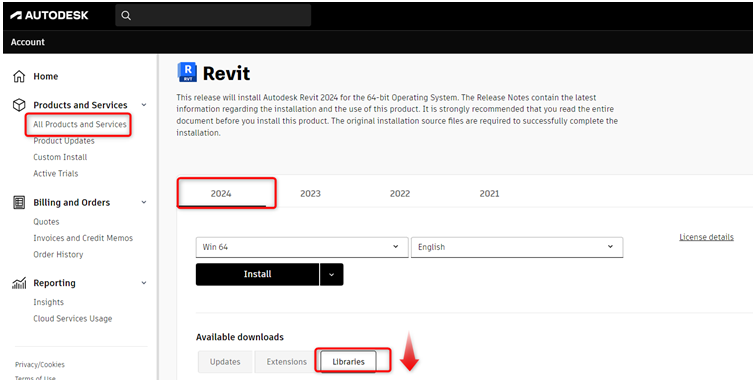The height and width of the screenshot is (392, 753).
Task: Open Product Updates
Action: [x=64, y=141]
